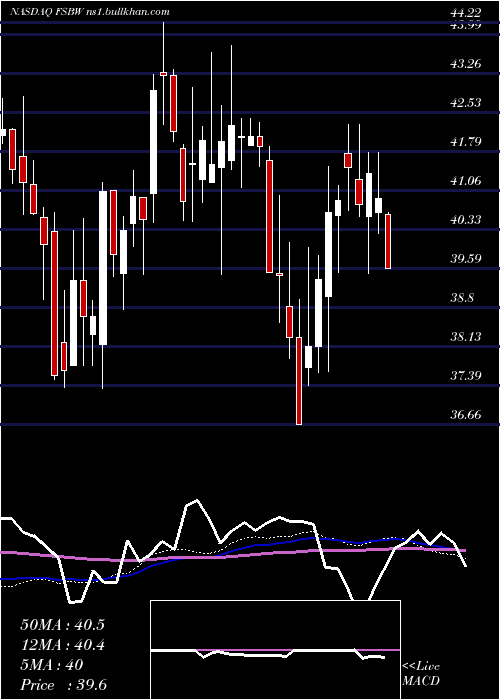Select the 36.66 price axis label

click(465, 414)
